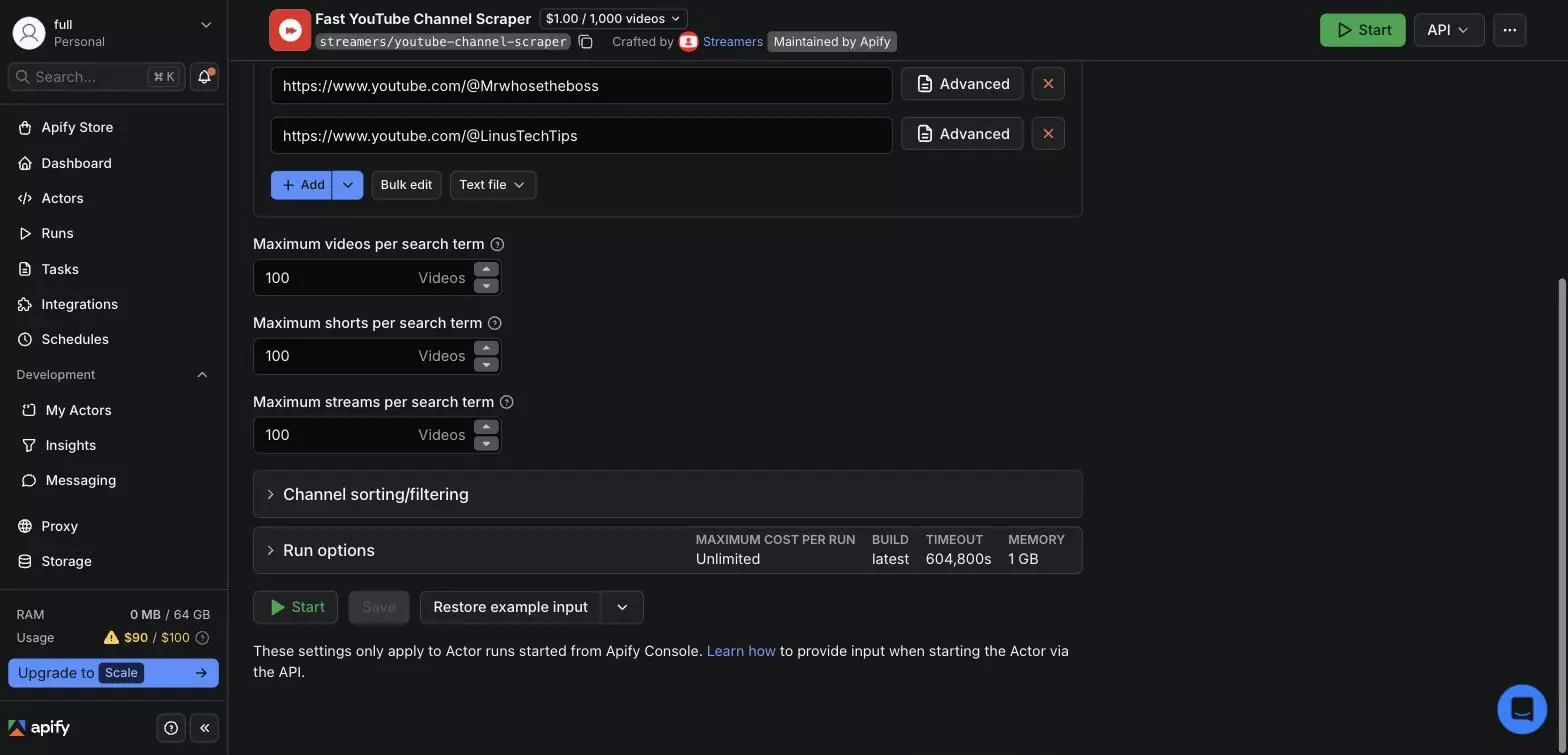Click the apify logo in the sidebar
The image size is (1568, 755).
coord(39,728)
